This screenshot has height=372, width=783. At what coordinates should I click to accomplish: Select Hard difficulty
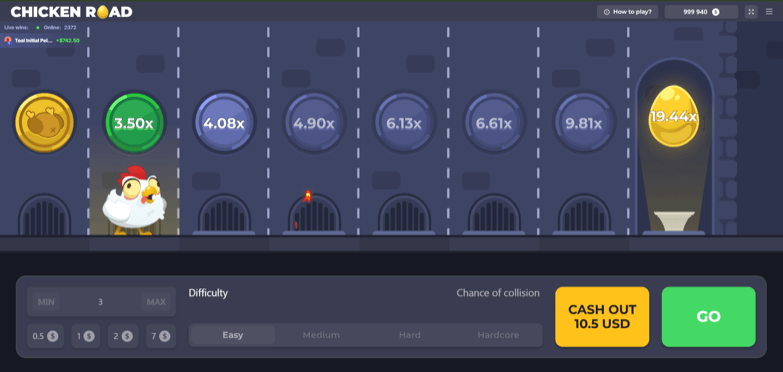tap(409, 335)
